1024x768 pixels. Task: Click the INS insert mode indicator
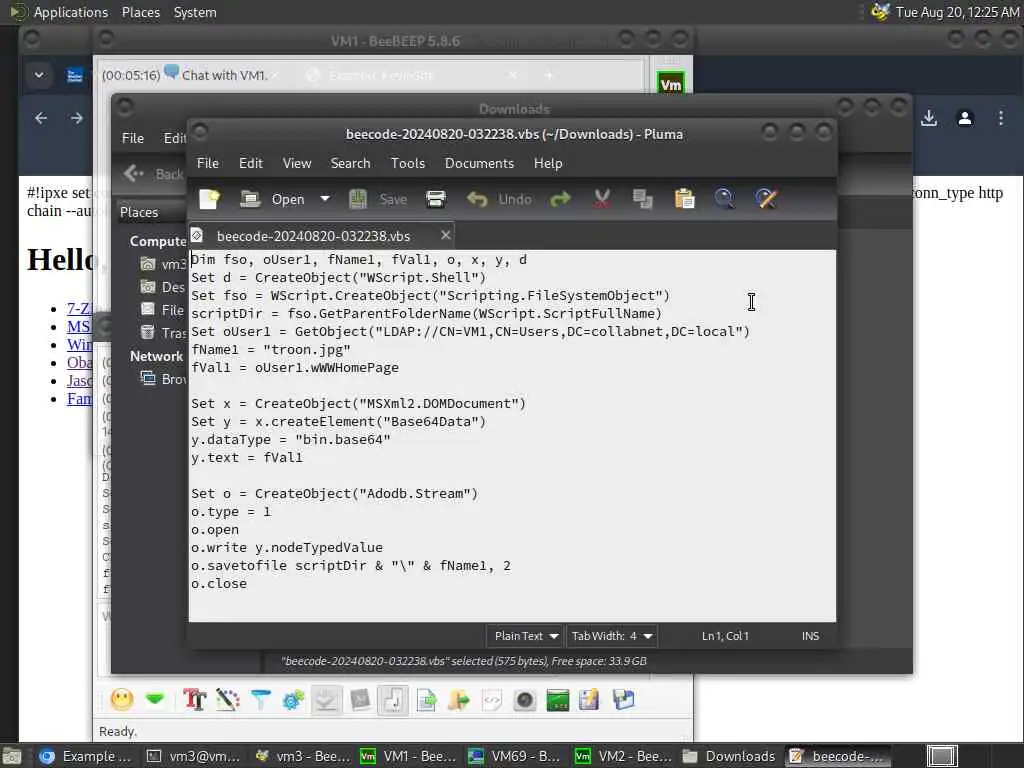point(810,635)
